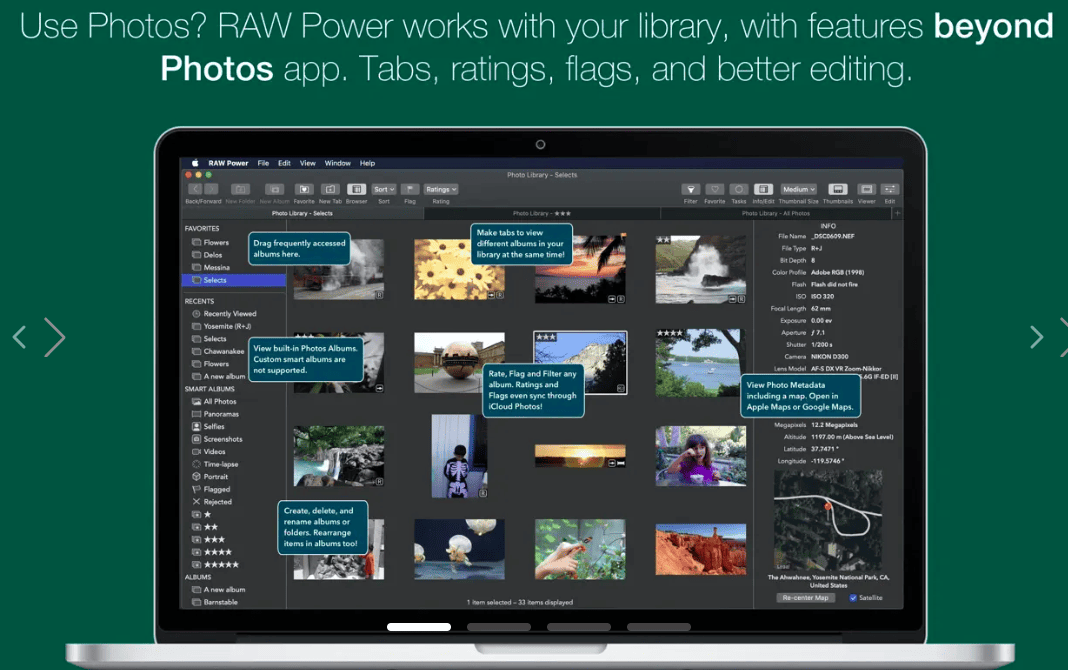This screenshot has width=1068, height=670.
Task: Open the Help menu
Action: click(x=367, y=163)
